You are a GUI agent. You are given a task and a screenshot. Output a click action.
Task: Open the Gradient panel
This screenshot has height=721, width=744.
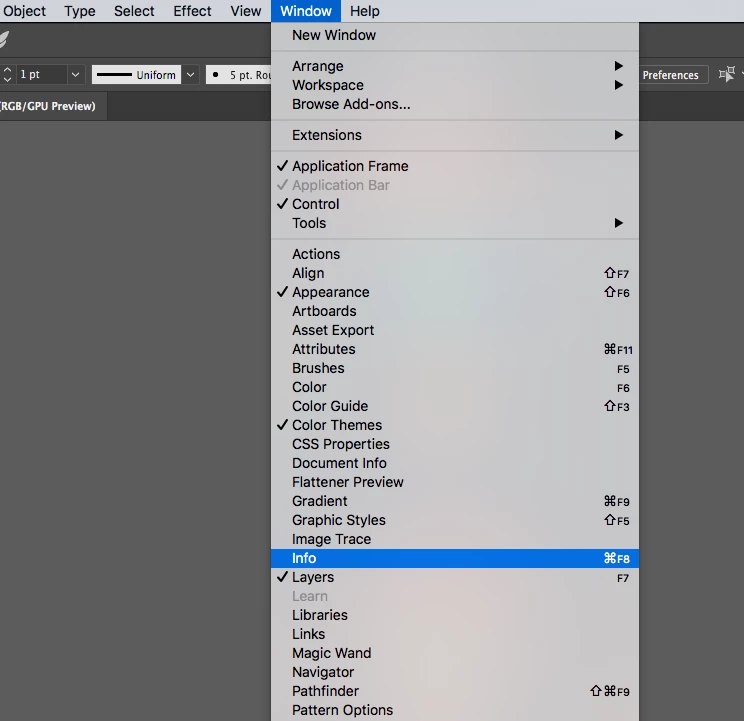[x=455, y=501]
